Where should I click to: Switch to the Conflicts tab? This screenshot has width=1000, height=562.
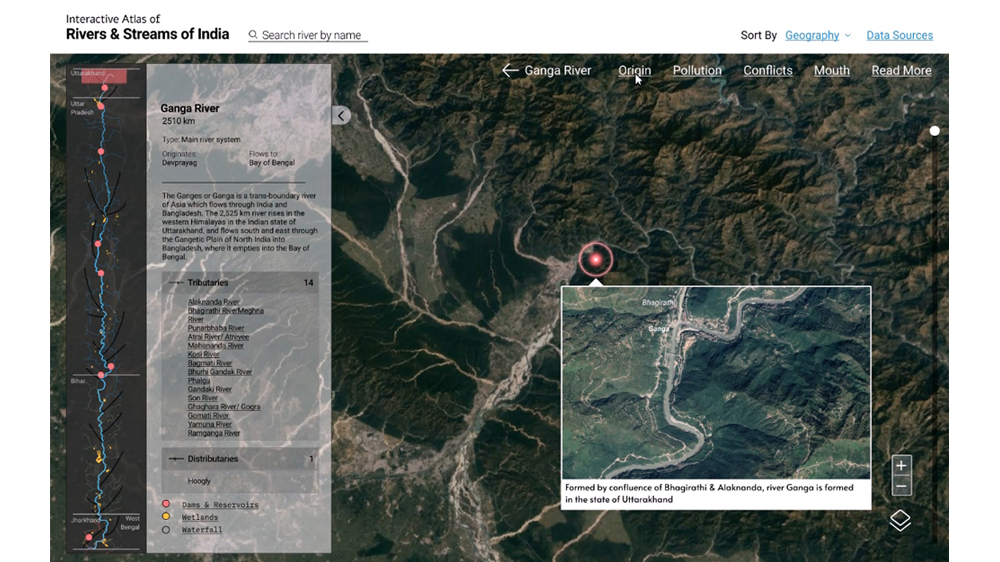[768, 71]
